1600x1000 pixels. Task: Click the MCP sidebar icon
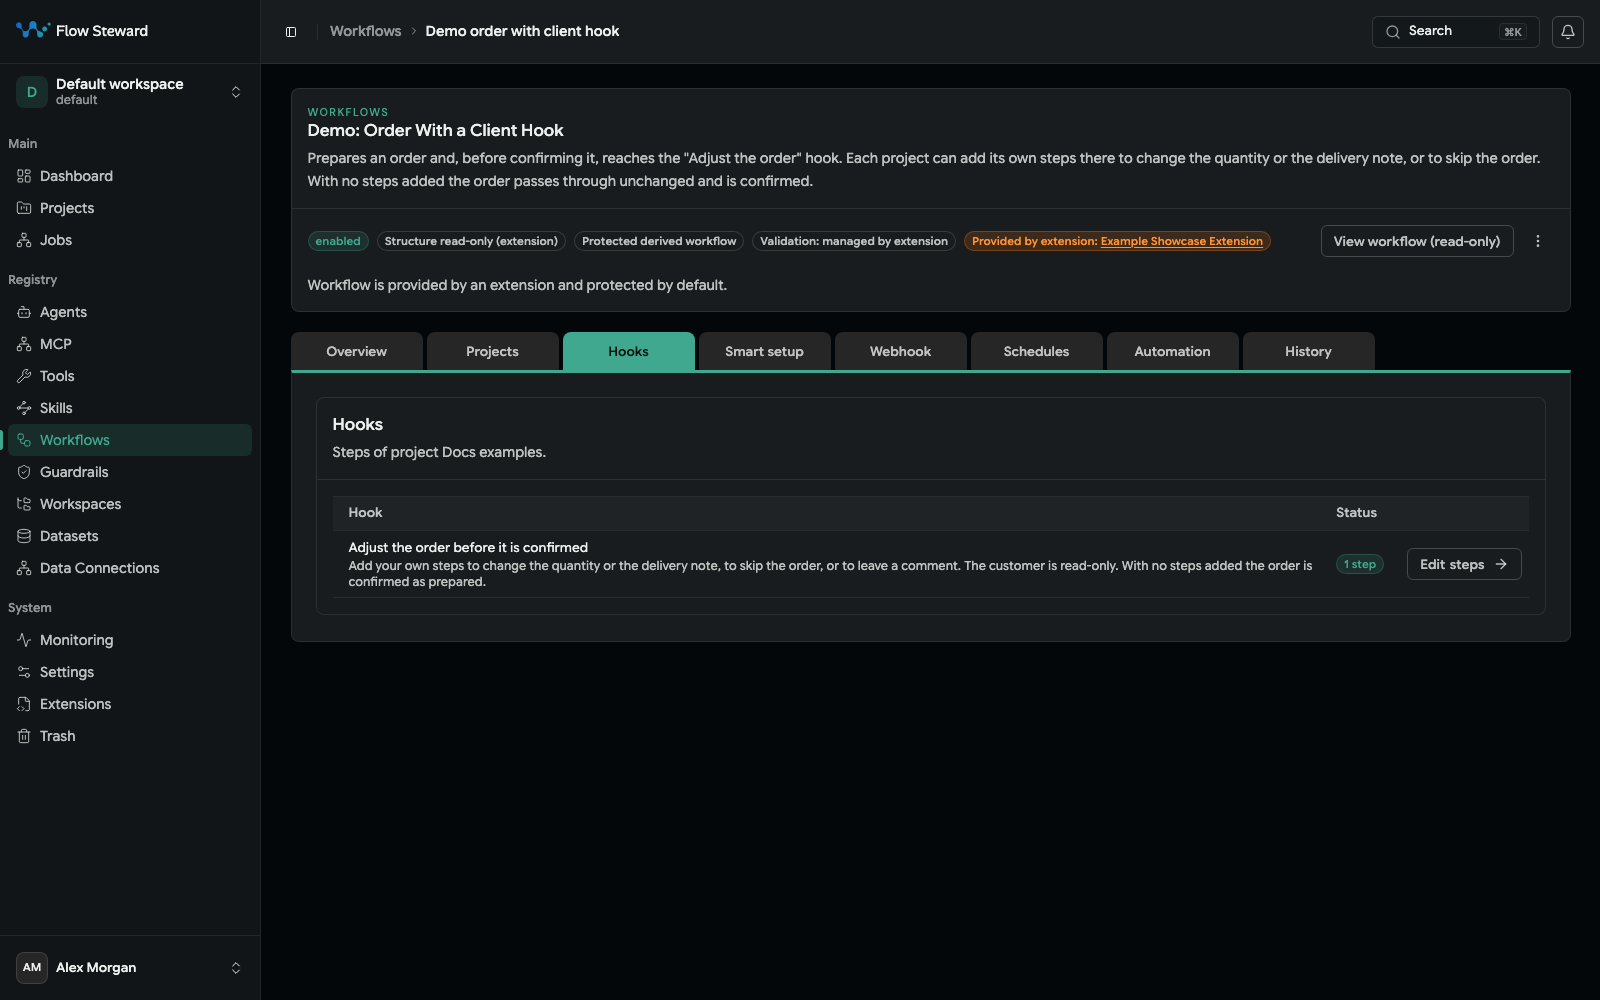coord(24,344)
